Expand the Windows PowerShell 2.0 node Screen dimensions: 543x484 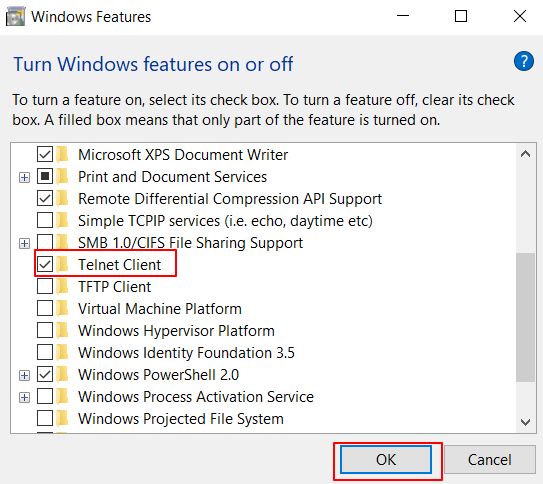24,375
